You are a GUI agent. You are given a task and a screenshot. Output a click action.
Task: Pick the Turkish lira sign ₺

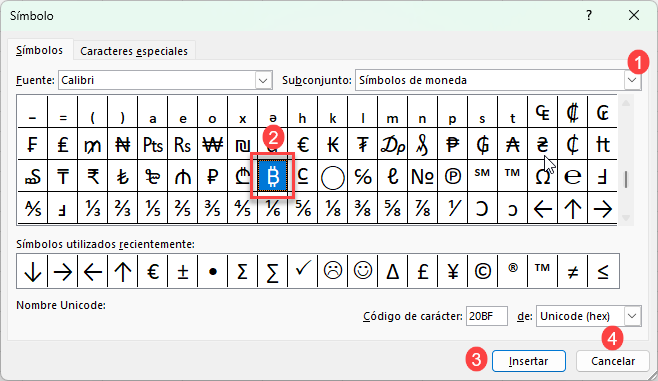tap(123, 176)
